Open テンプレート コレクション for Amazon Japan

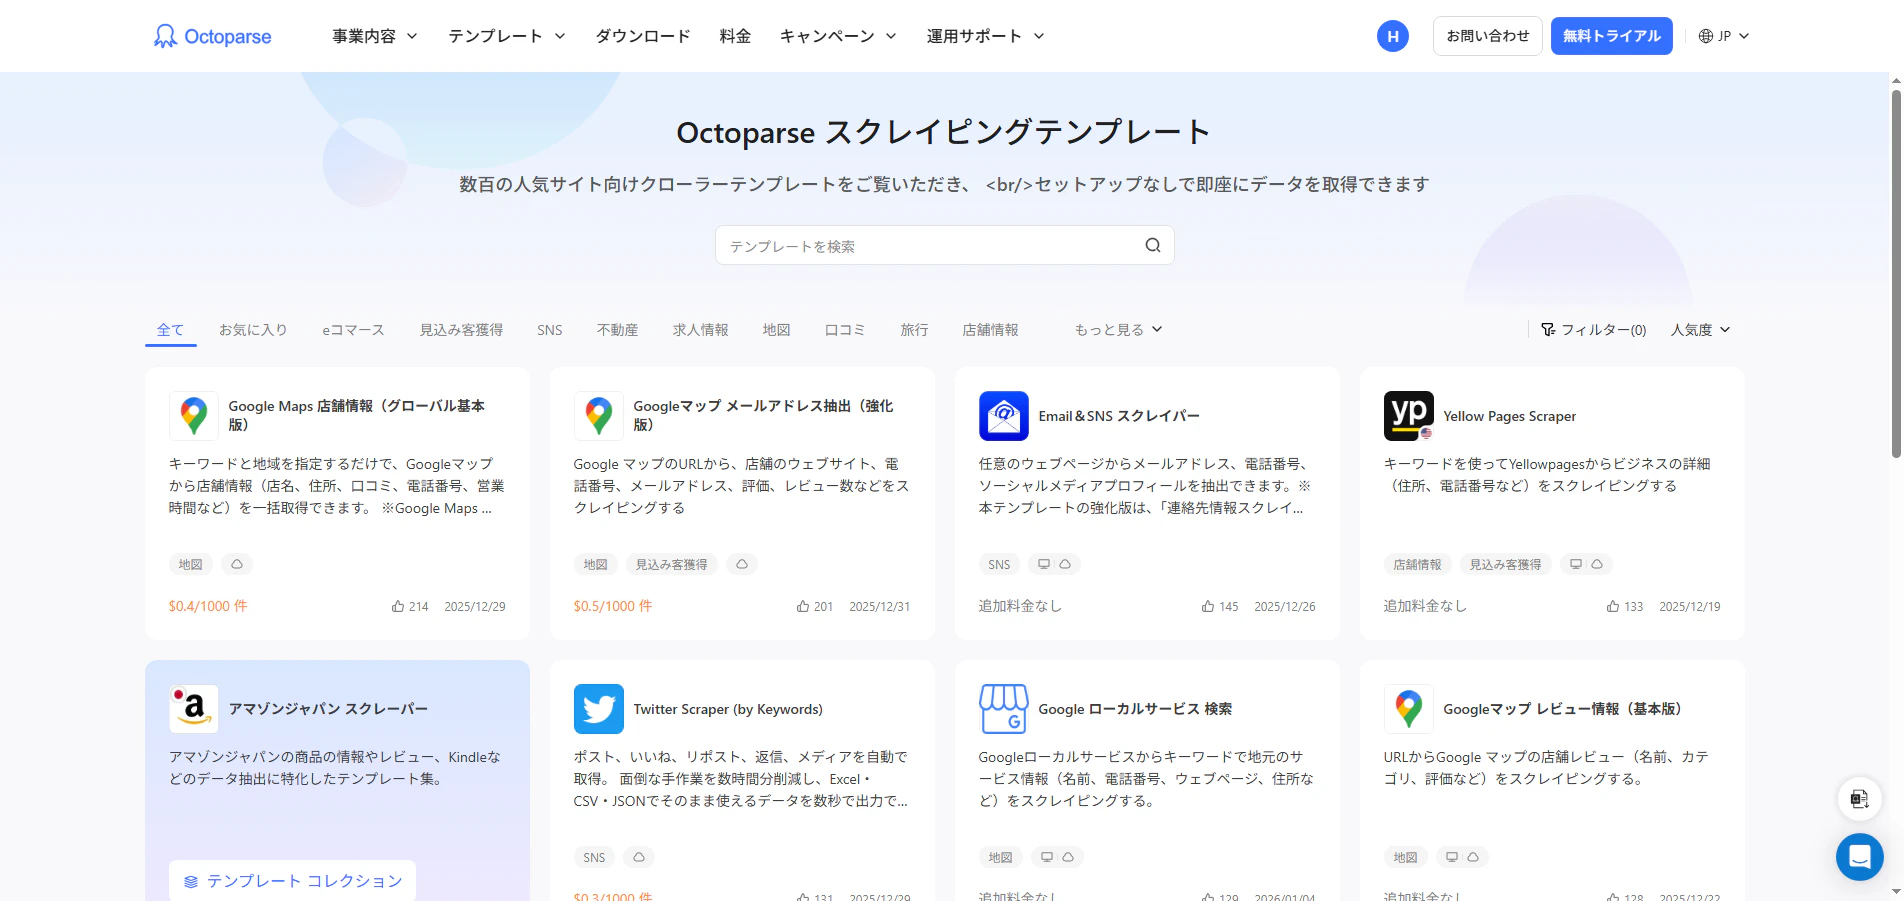[291, 880]
